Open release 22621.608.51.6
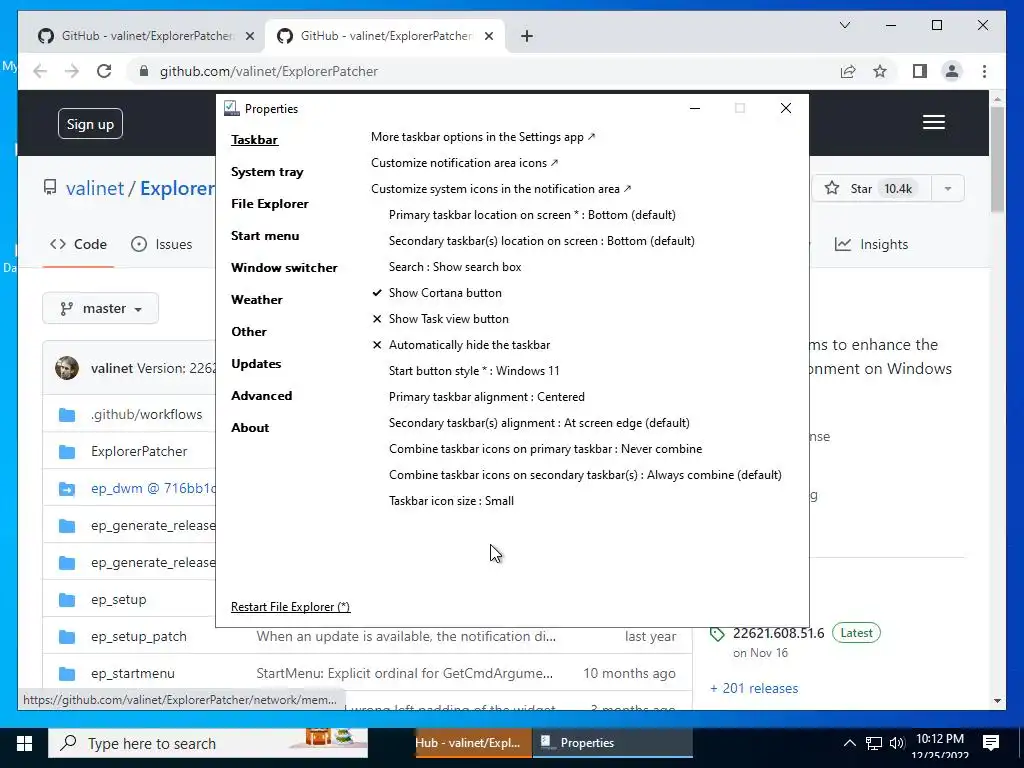Viewport: 1024px width, 768px height. (x=778, y=633)
